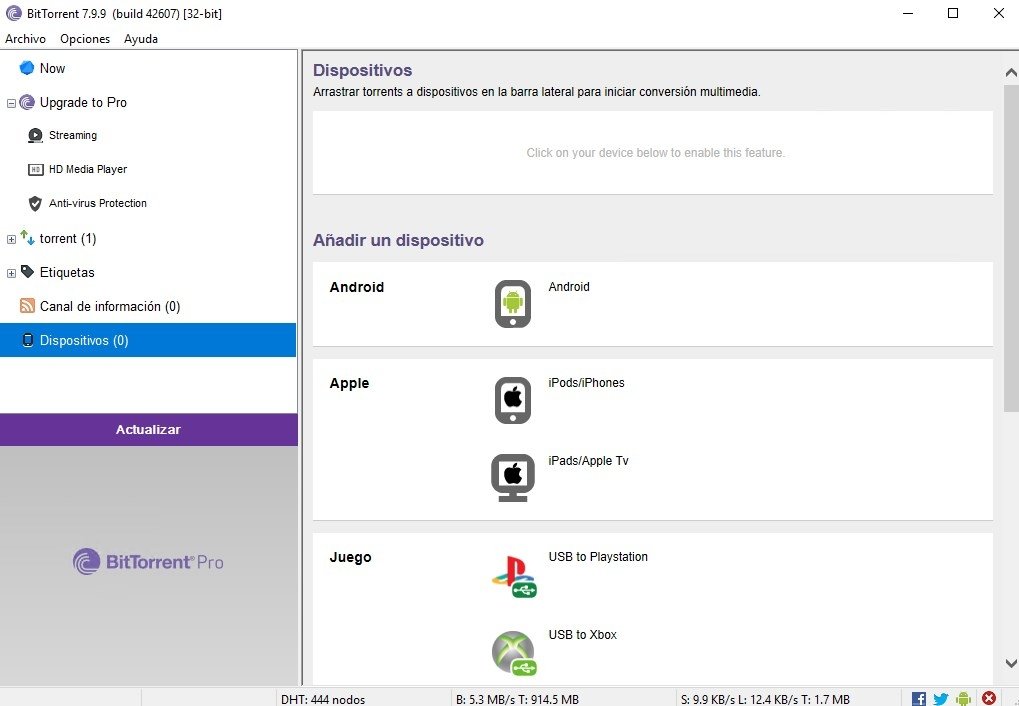1019x706 pixels.
Task: Click the USB to Xbox icon
Action: (514, 653)
